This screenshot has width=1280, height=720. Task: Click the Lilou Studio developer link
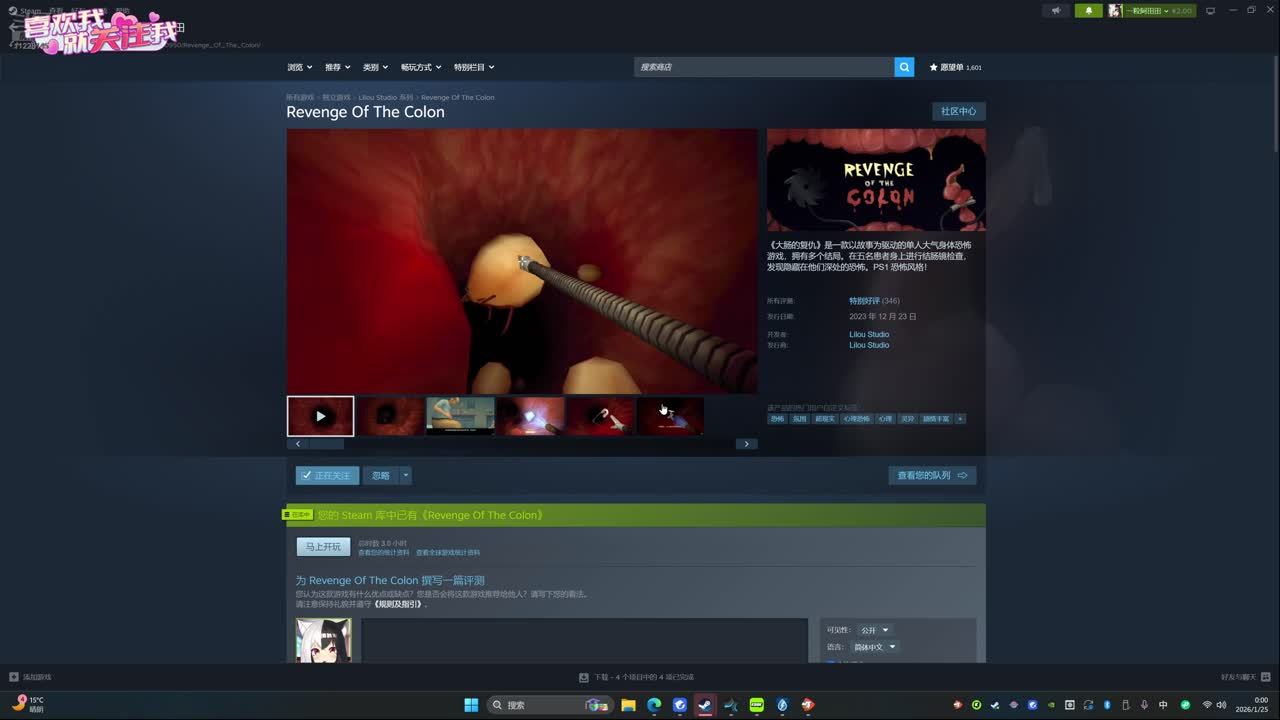(869, 334)
